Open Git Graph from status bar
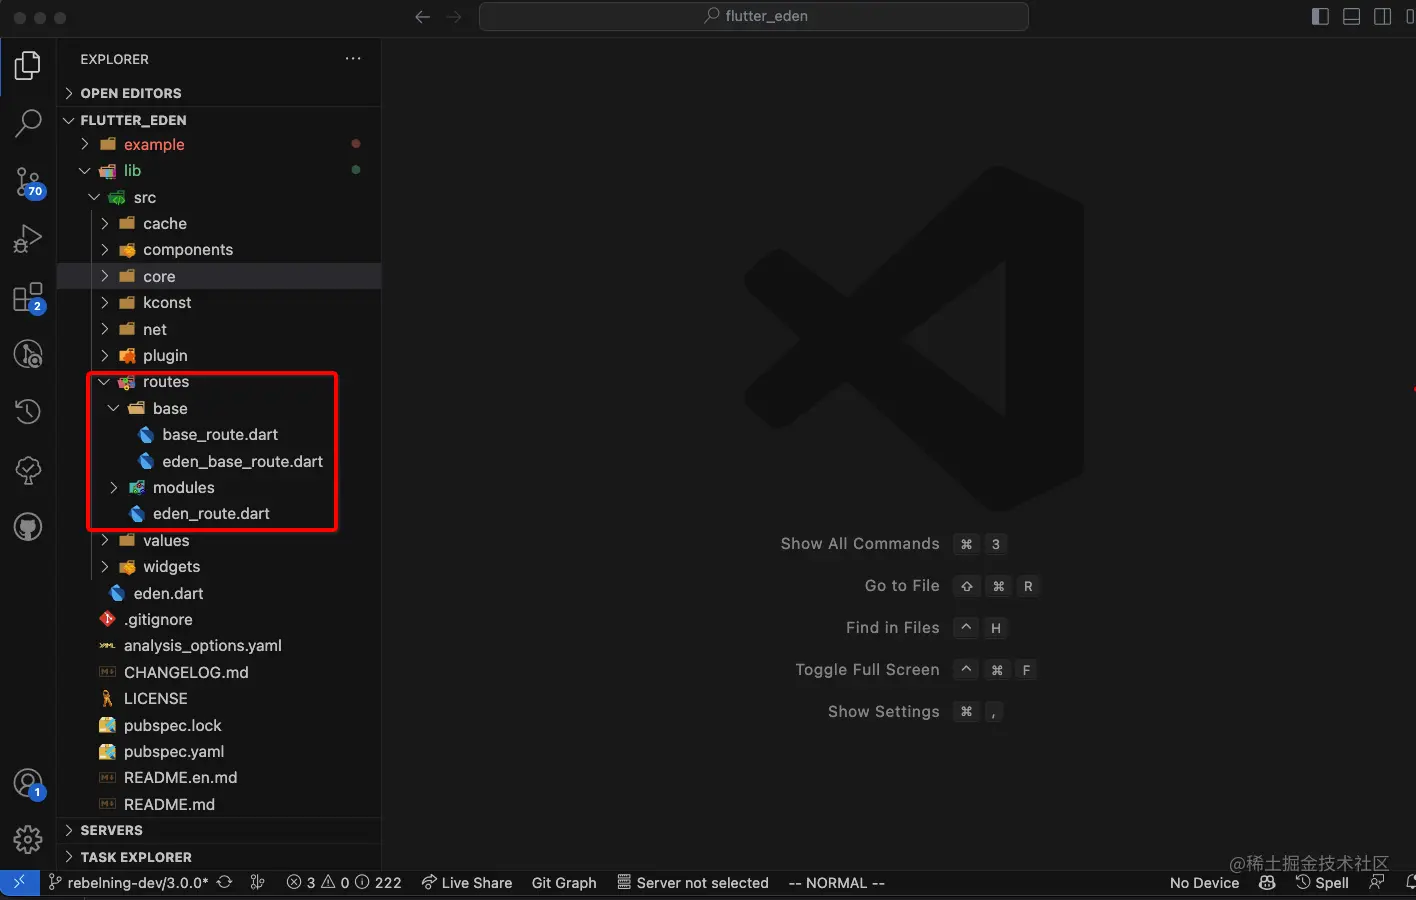This screenshot has height=900, width=1416. coord(564,883)
